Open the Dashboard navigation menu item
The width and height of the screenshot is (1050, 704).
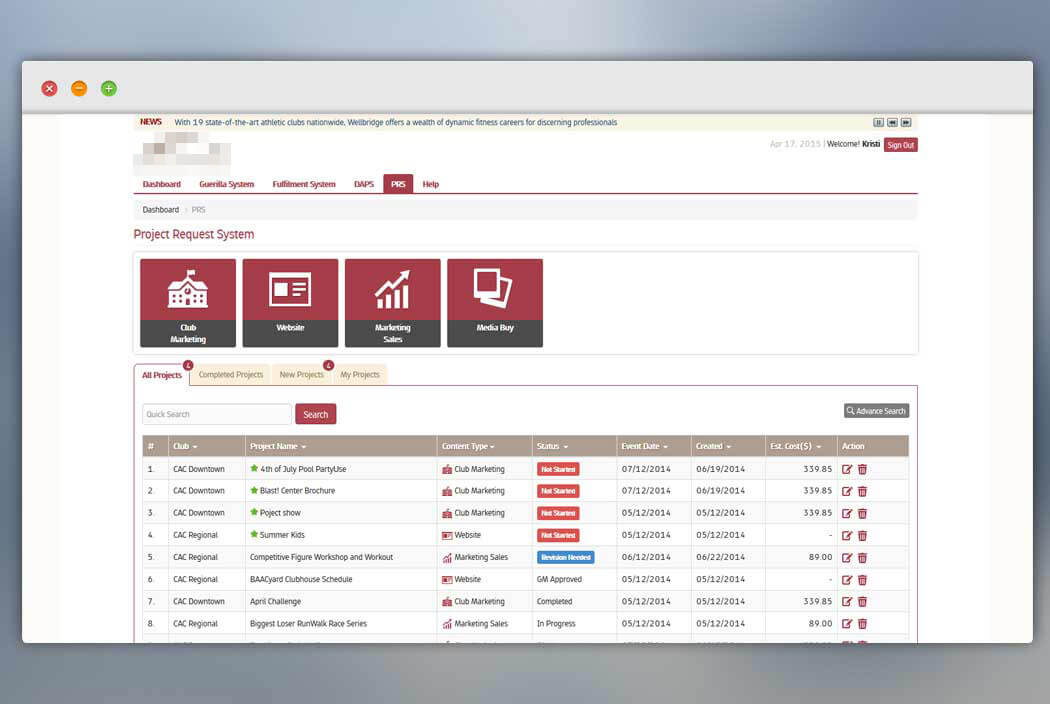click(x=161, y=184)
